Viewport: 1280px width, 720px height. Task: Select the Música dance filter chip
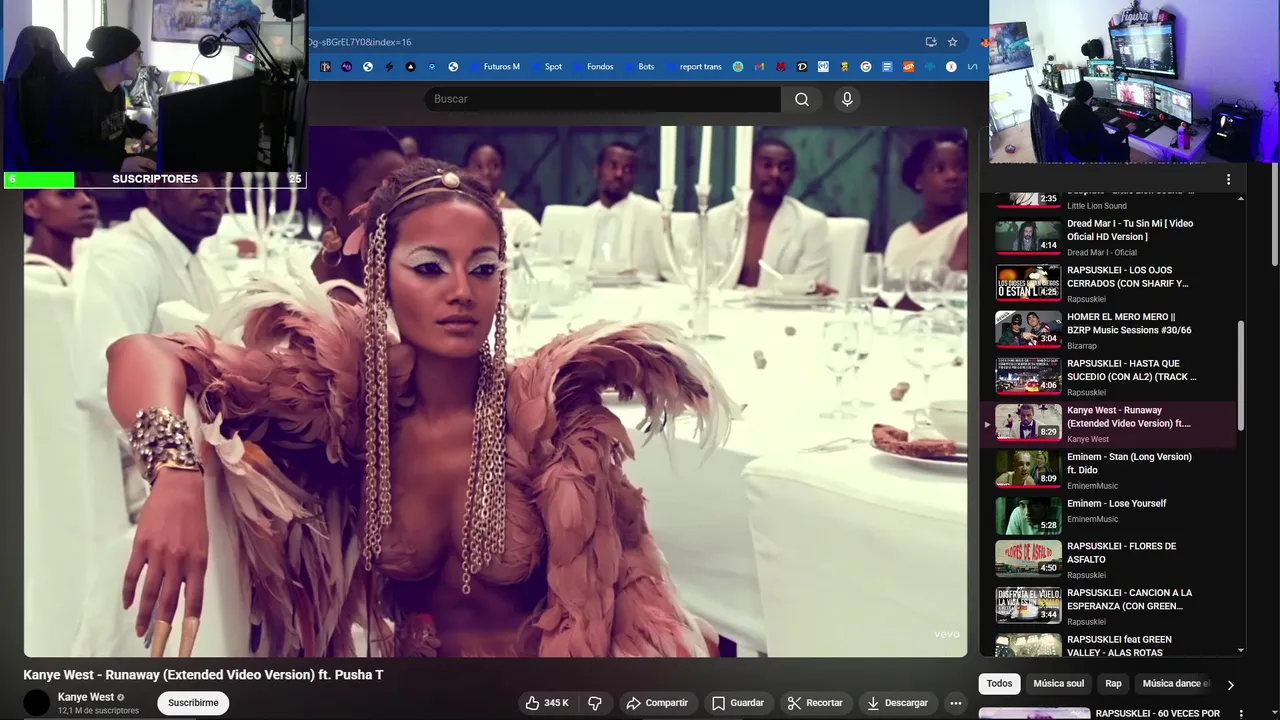coord(1176,684)
